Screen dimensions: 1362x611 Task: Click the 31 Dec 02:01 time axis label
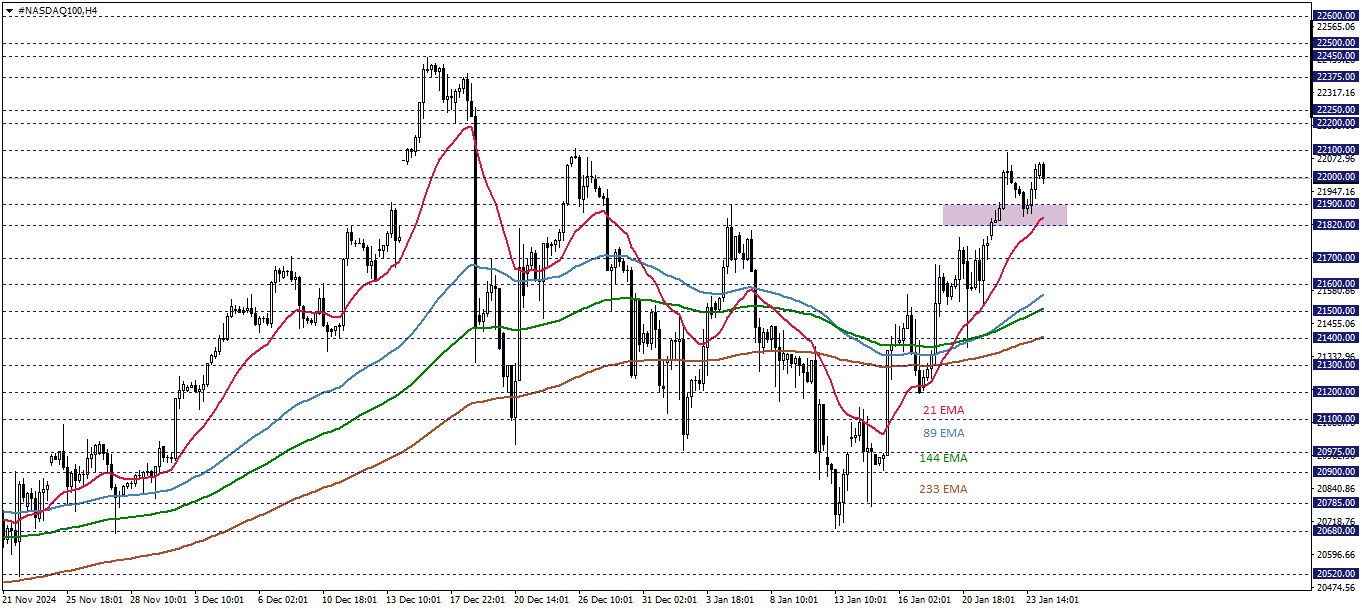(x=670, y=601)
